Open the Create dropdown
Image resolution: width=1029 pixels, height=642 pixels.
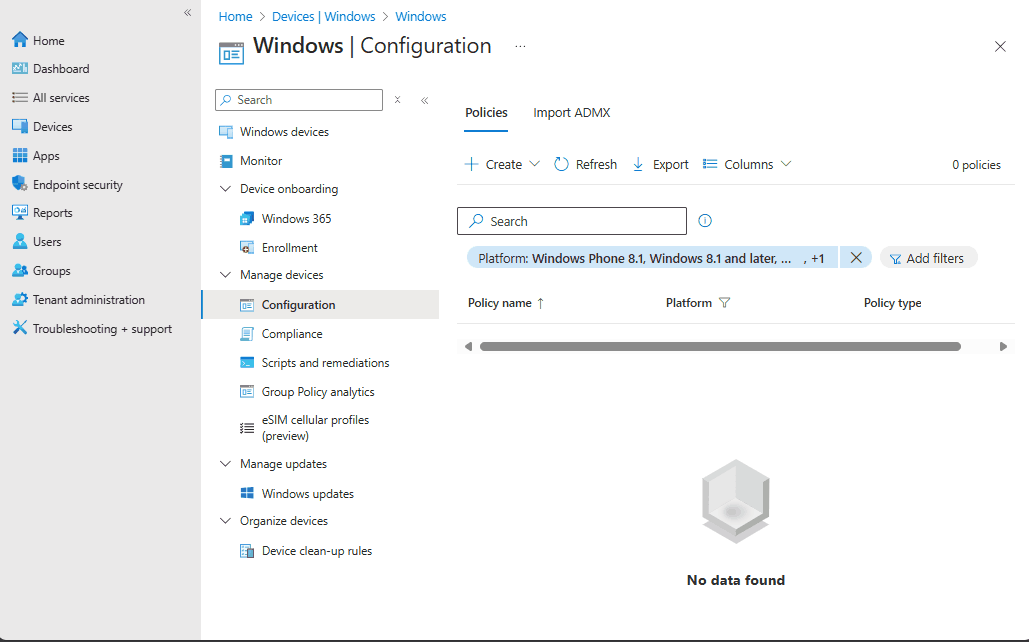502,164
